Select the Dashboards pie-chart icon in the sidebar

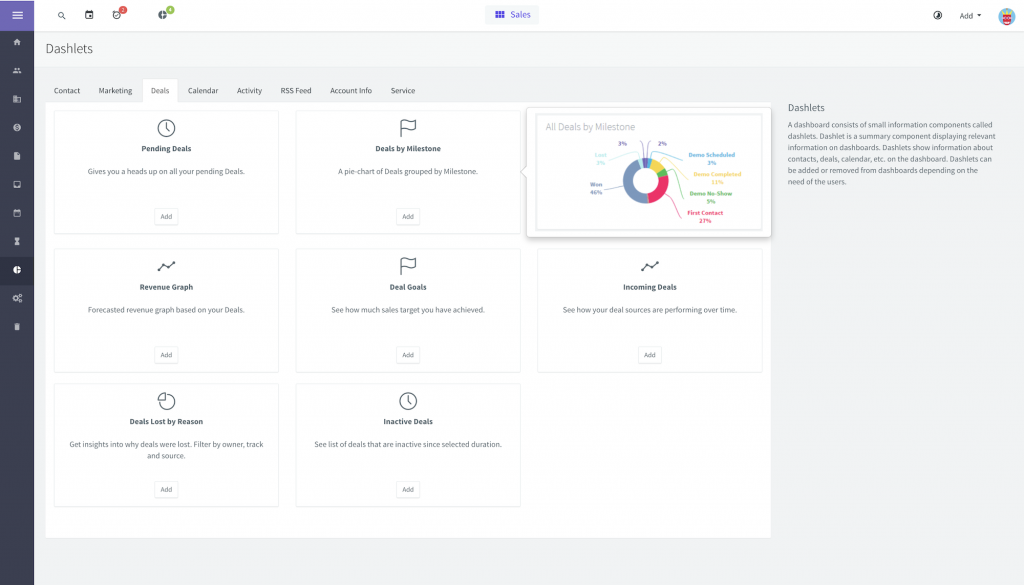point(15,269)
